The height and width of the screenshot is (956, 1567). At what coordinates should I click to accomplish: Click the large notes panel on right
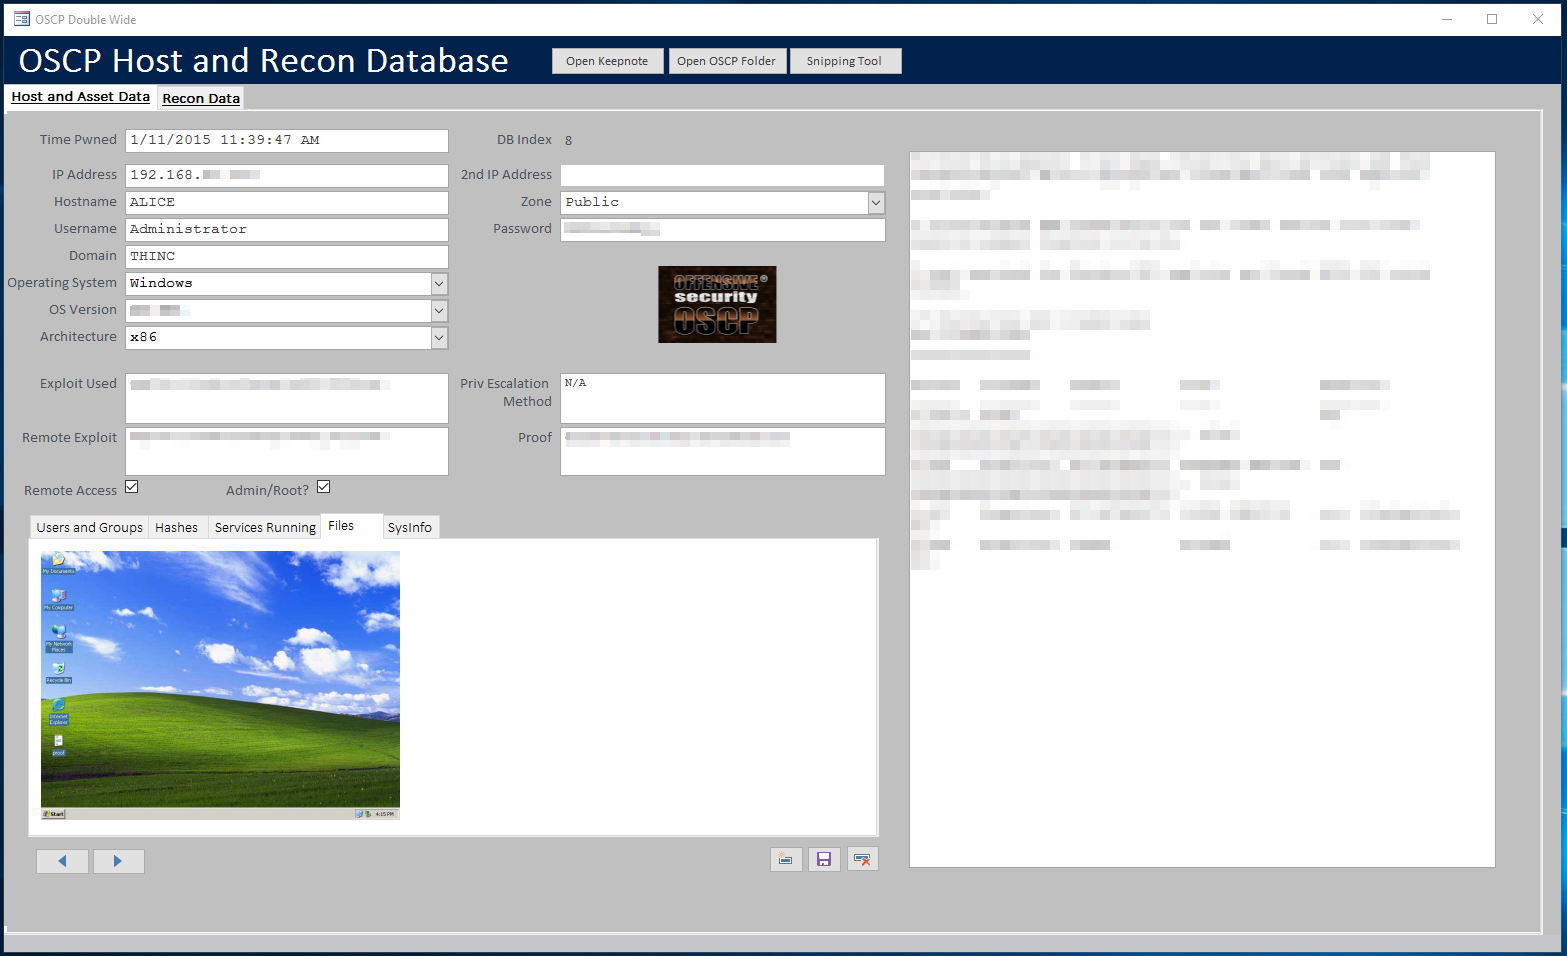pyautogui.click(x=1202, y=509)
